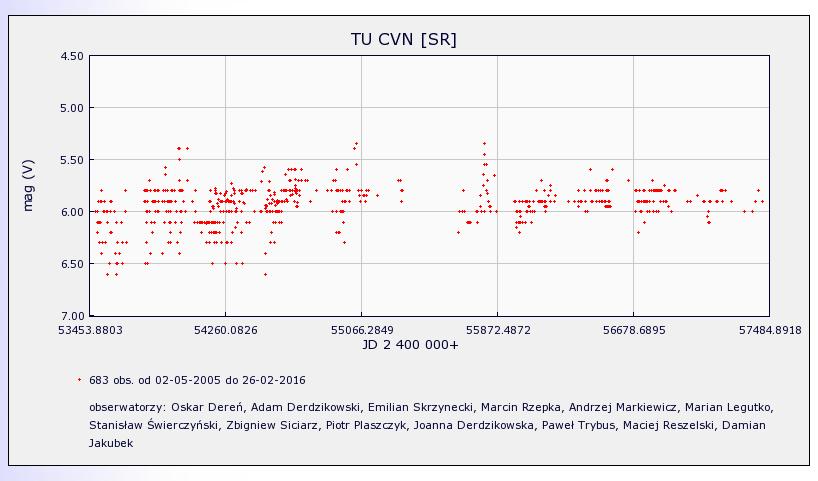Image resolution: width=818 pixels, height=481 pixels.
Task: Click x-axis value 56678.6895
Action: point(634,330)
